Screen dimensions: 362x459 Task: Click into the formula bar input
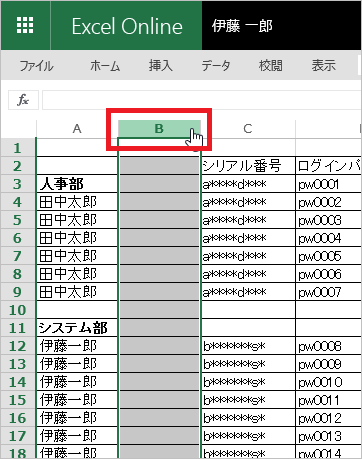[202, 100]
